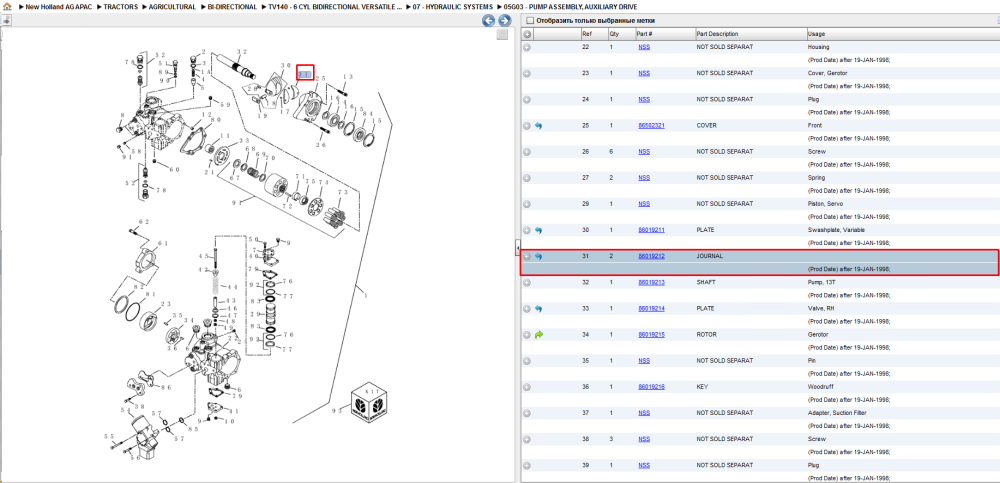This screenshot has height=483, width=1000.
Task: Click the plus icon in table header
Action: [527, 34]
